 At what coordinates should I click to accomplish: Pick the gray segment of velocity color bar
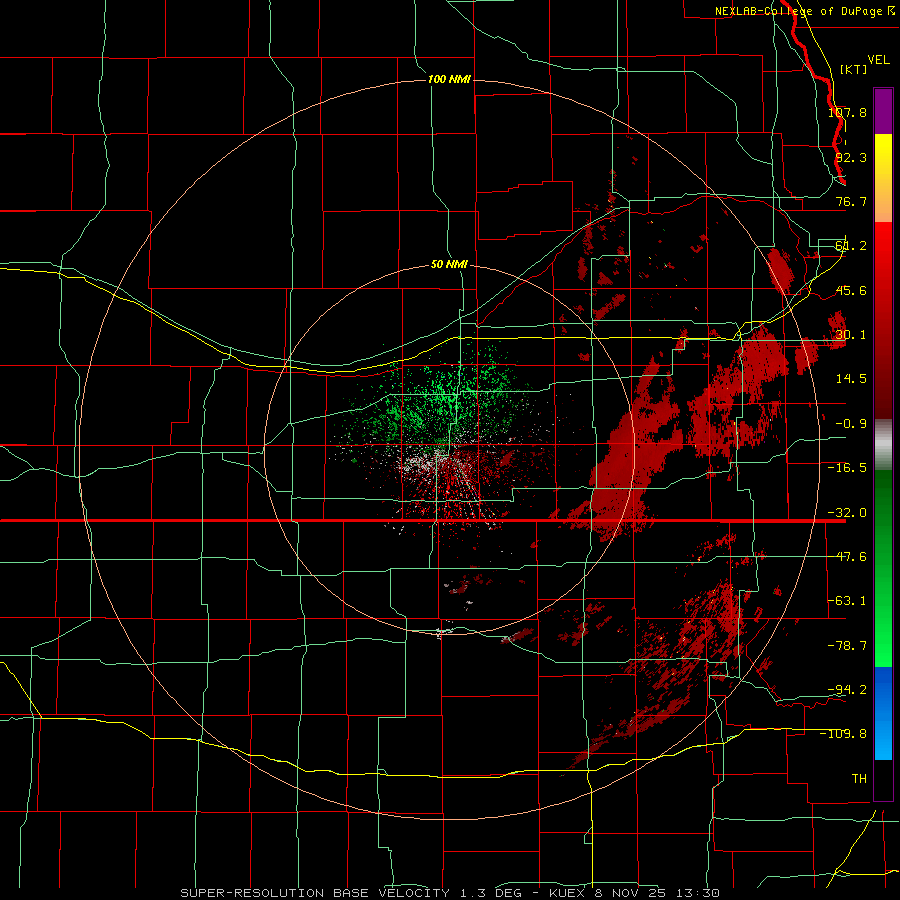883,445
